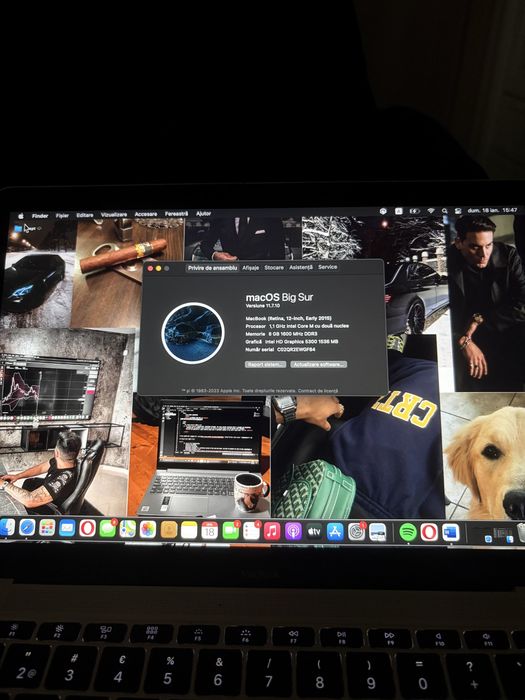Screen dimensions: 525x700
Task: Open the Notes app
Action: tap(189, 530)
